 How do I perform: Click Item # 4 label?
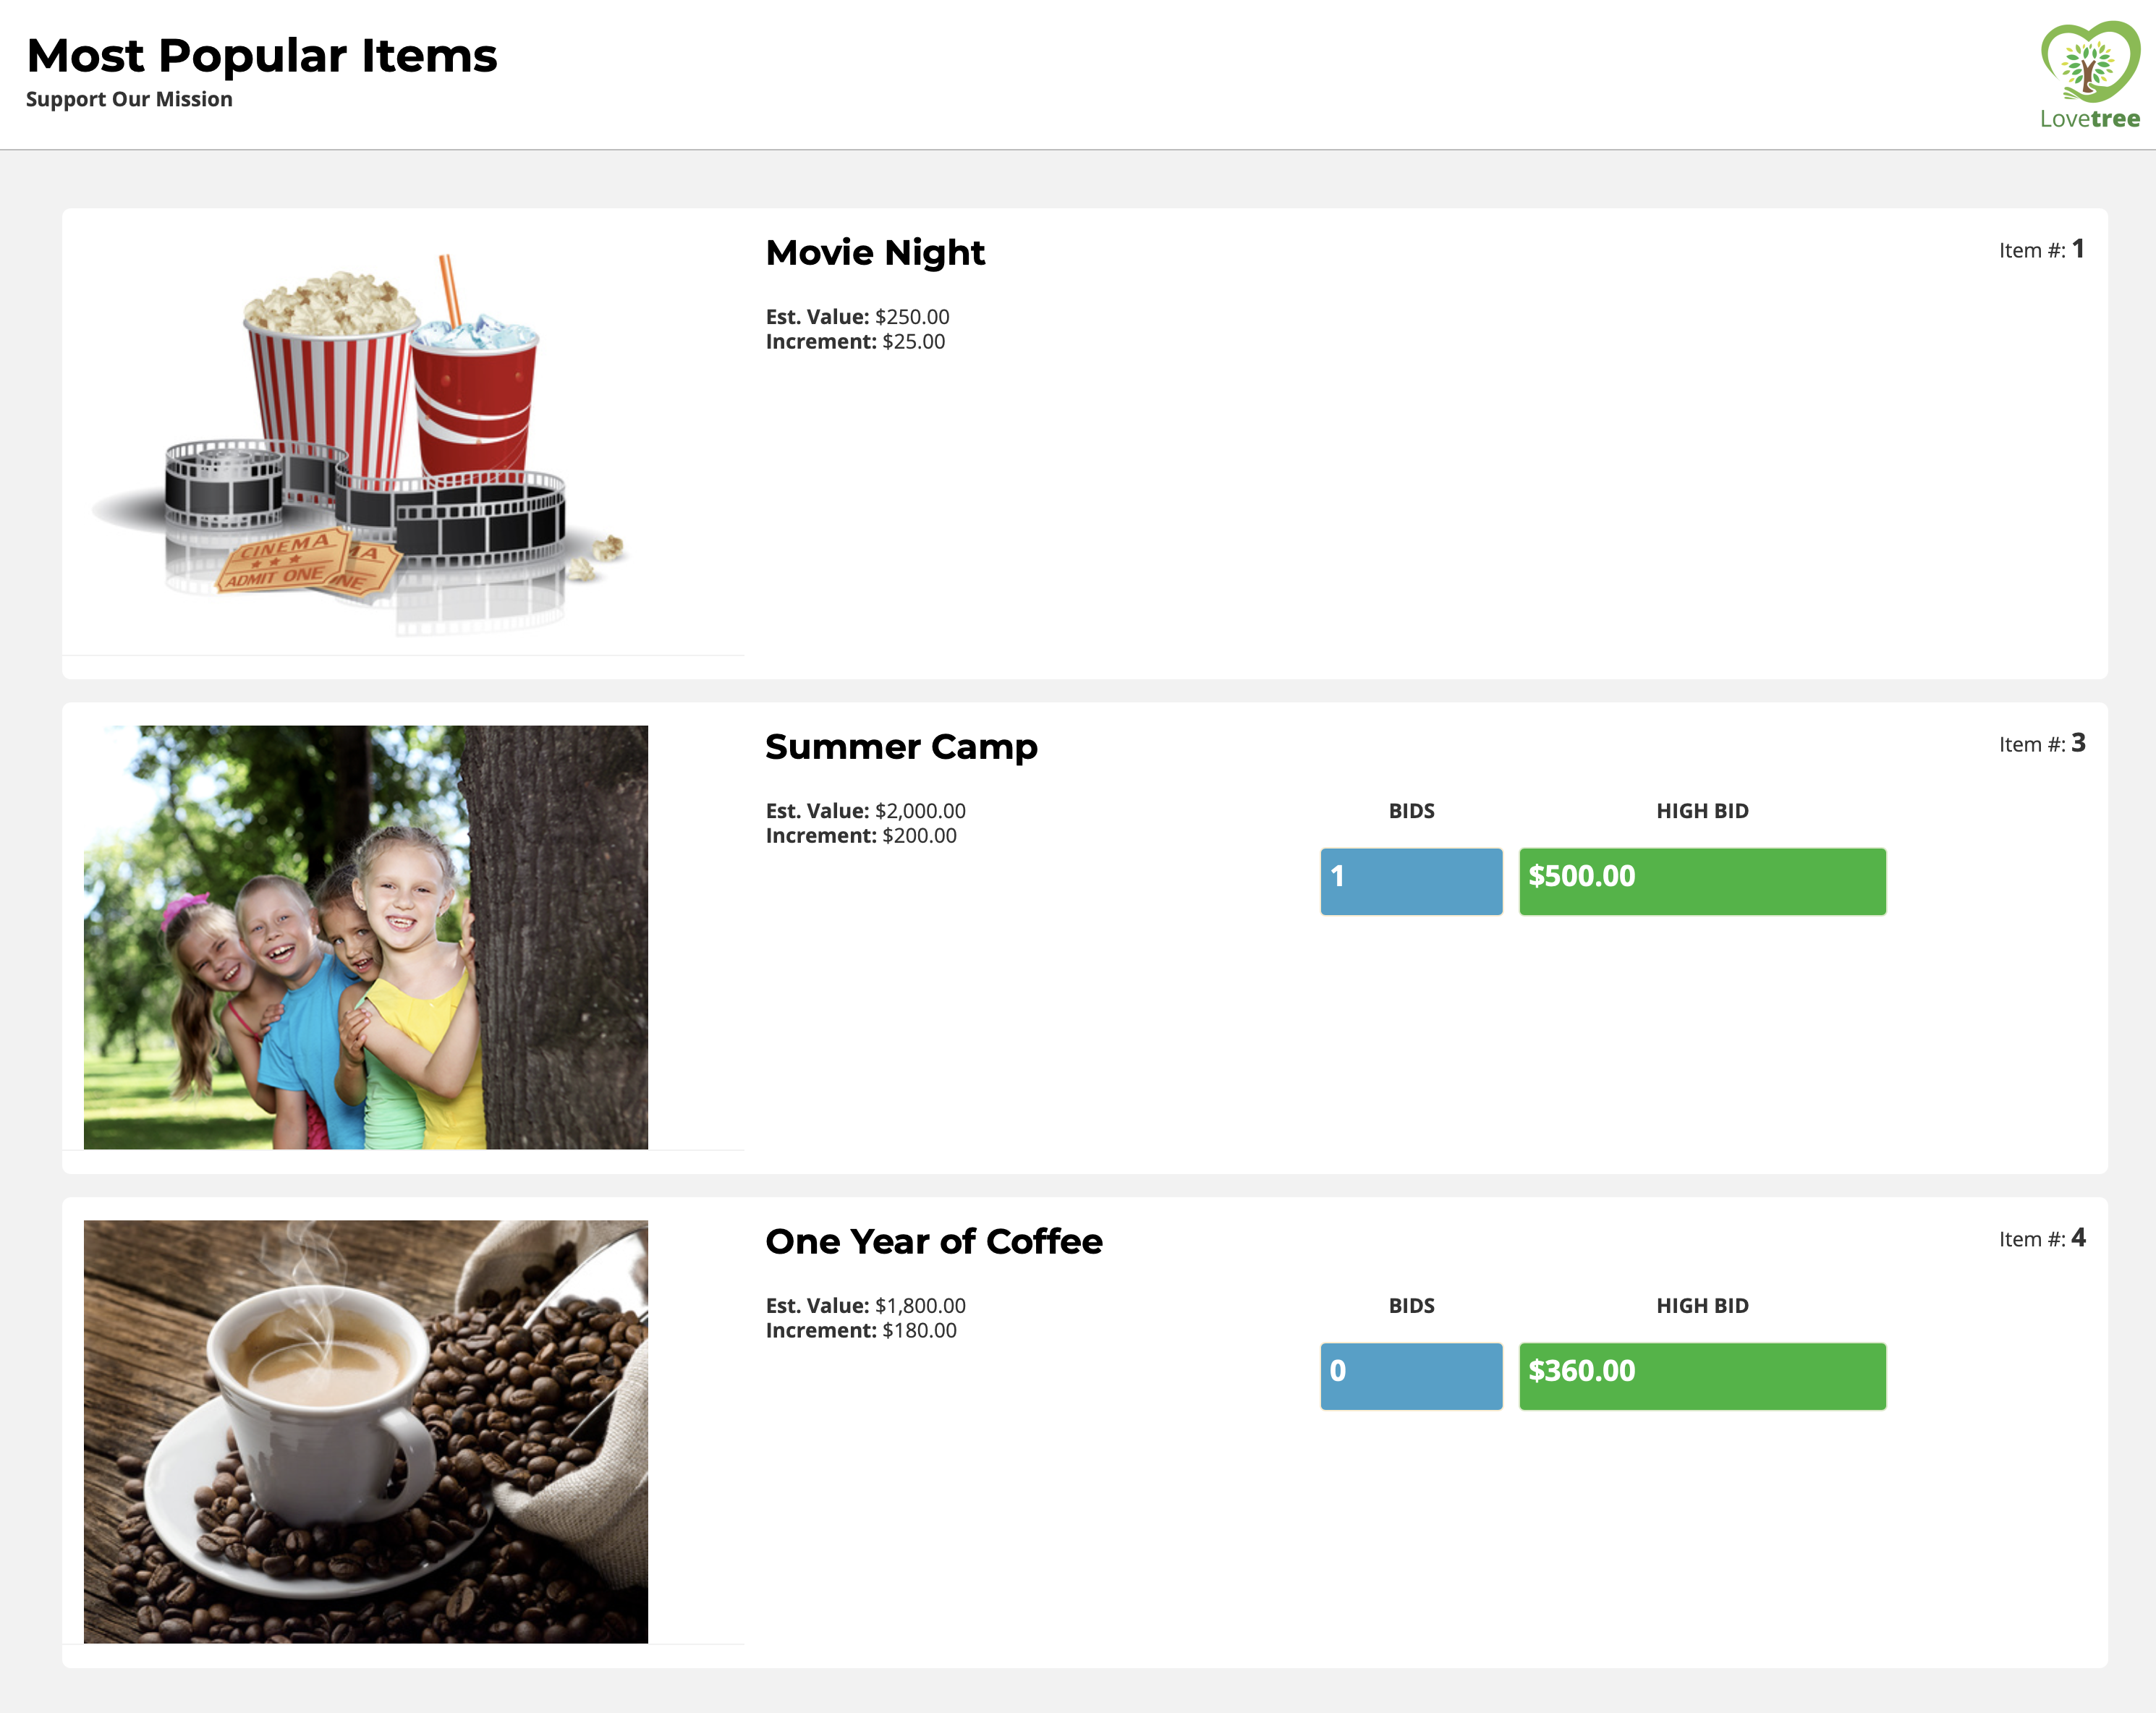[2041, 1239]
